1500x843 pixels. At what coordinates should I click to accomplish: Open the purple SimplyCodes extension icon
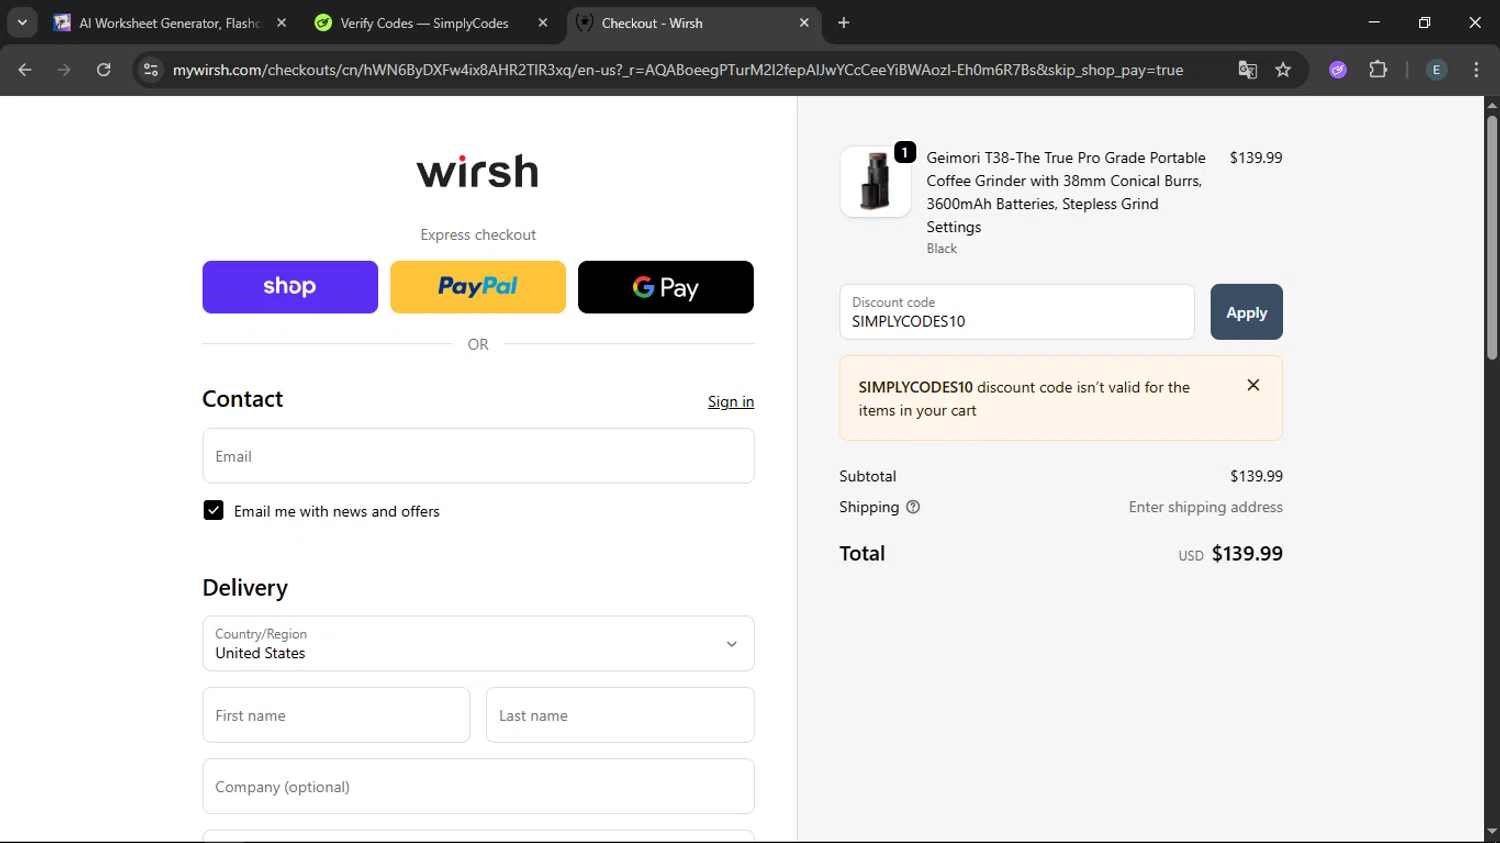1338,70
